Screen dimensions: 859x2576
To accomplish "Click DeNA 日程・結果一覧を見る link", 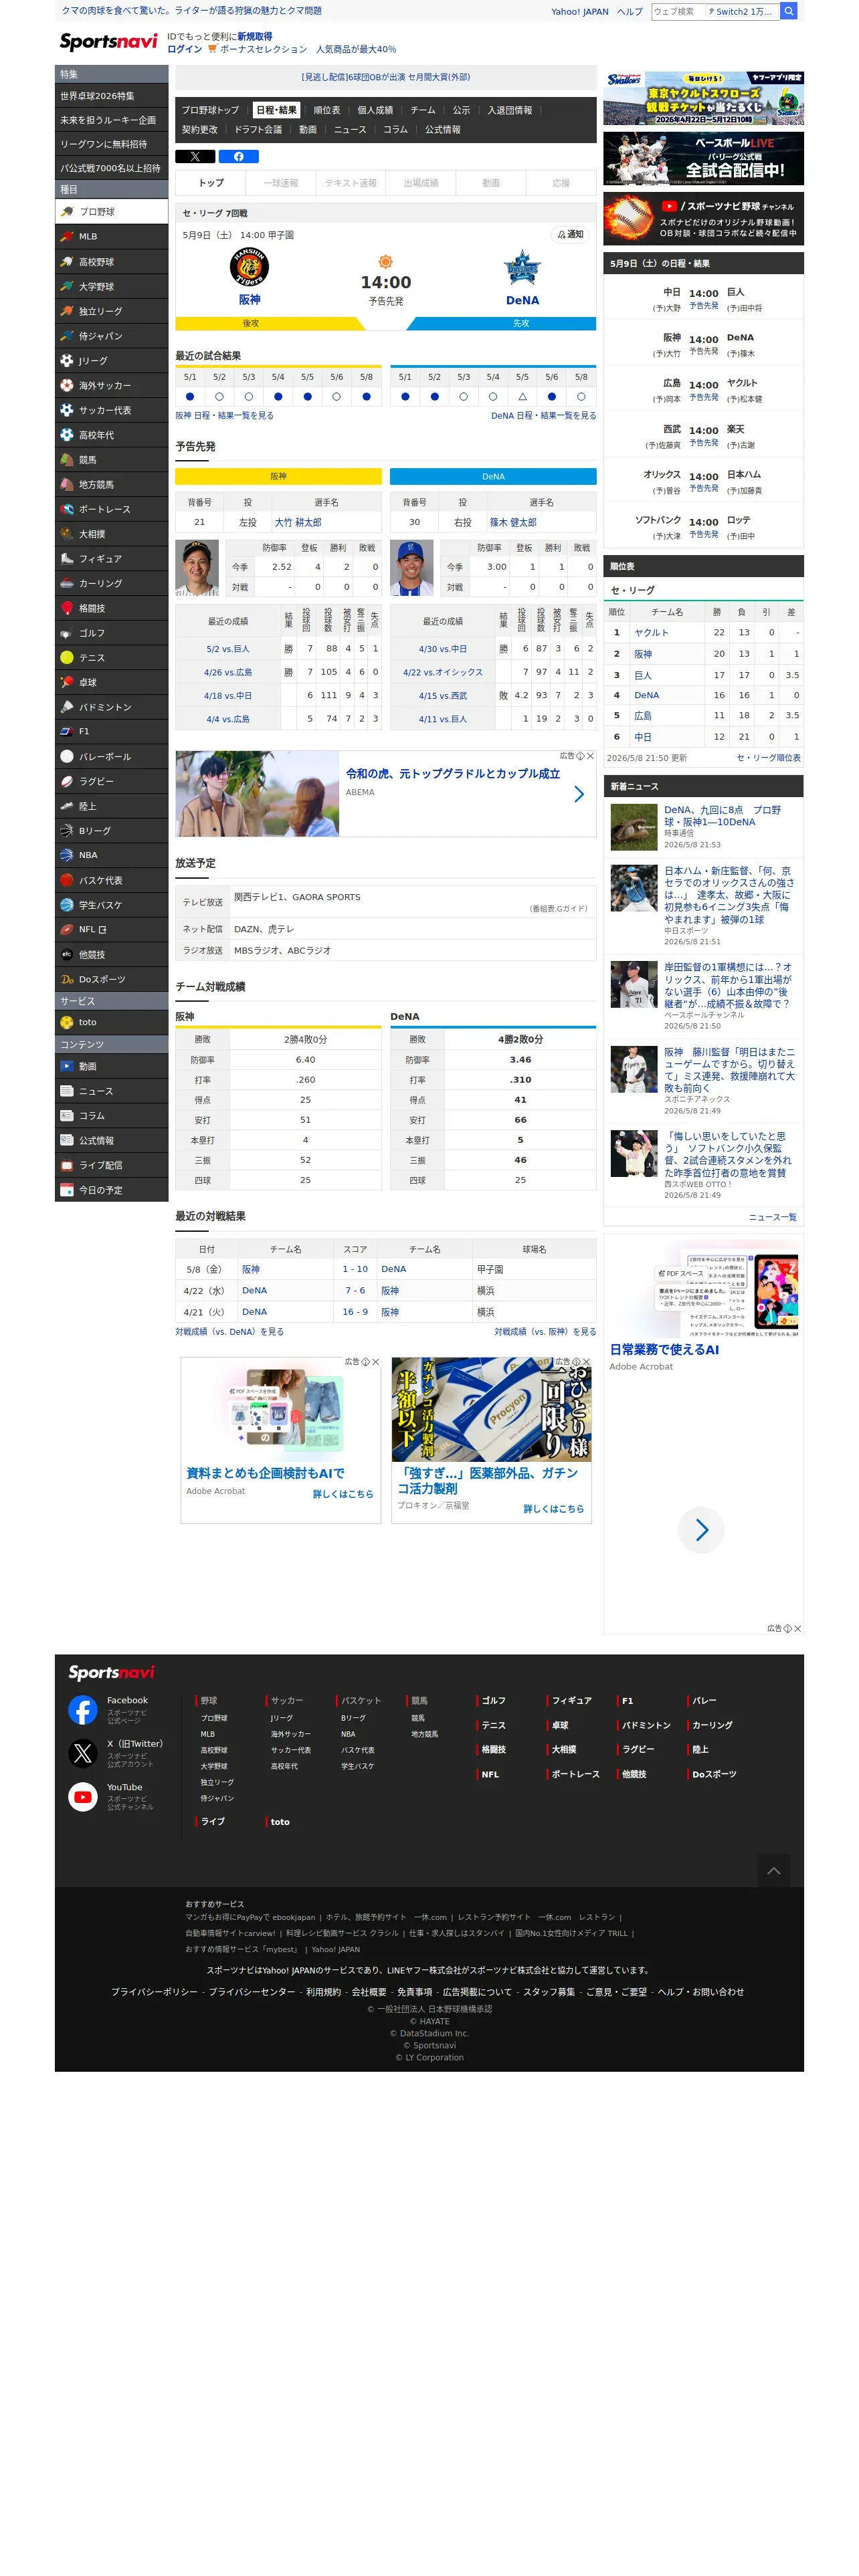I will pyautogui.click(x=543, y=416).
